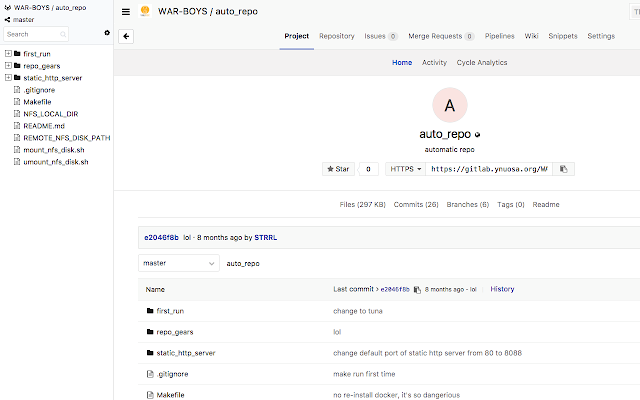640x400 pixels.
Task: Click the star count 0 button
Action: point(368,169)
